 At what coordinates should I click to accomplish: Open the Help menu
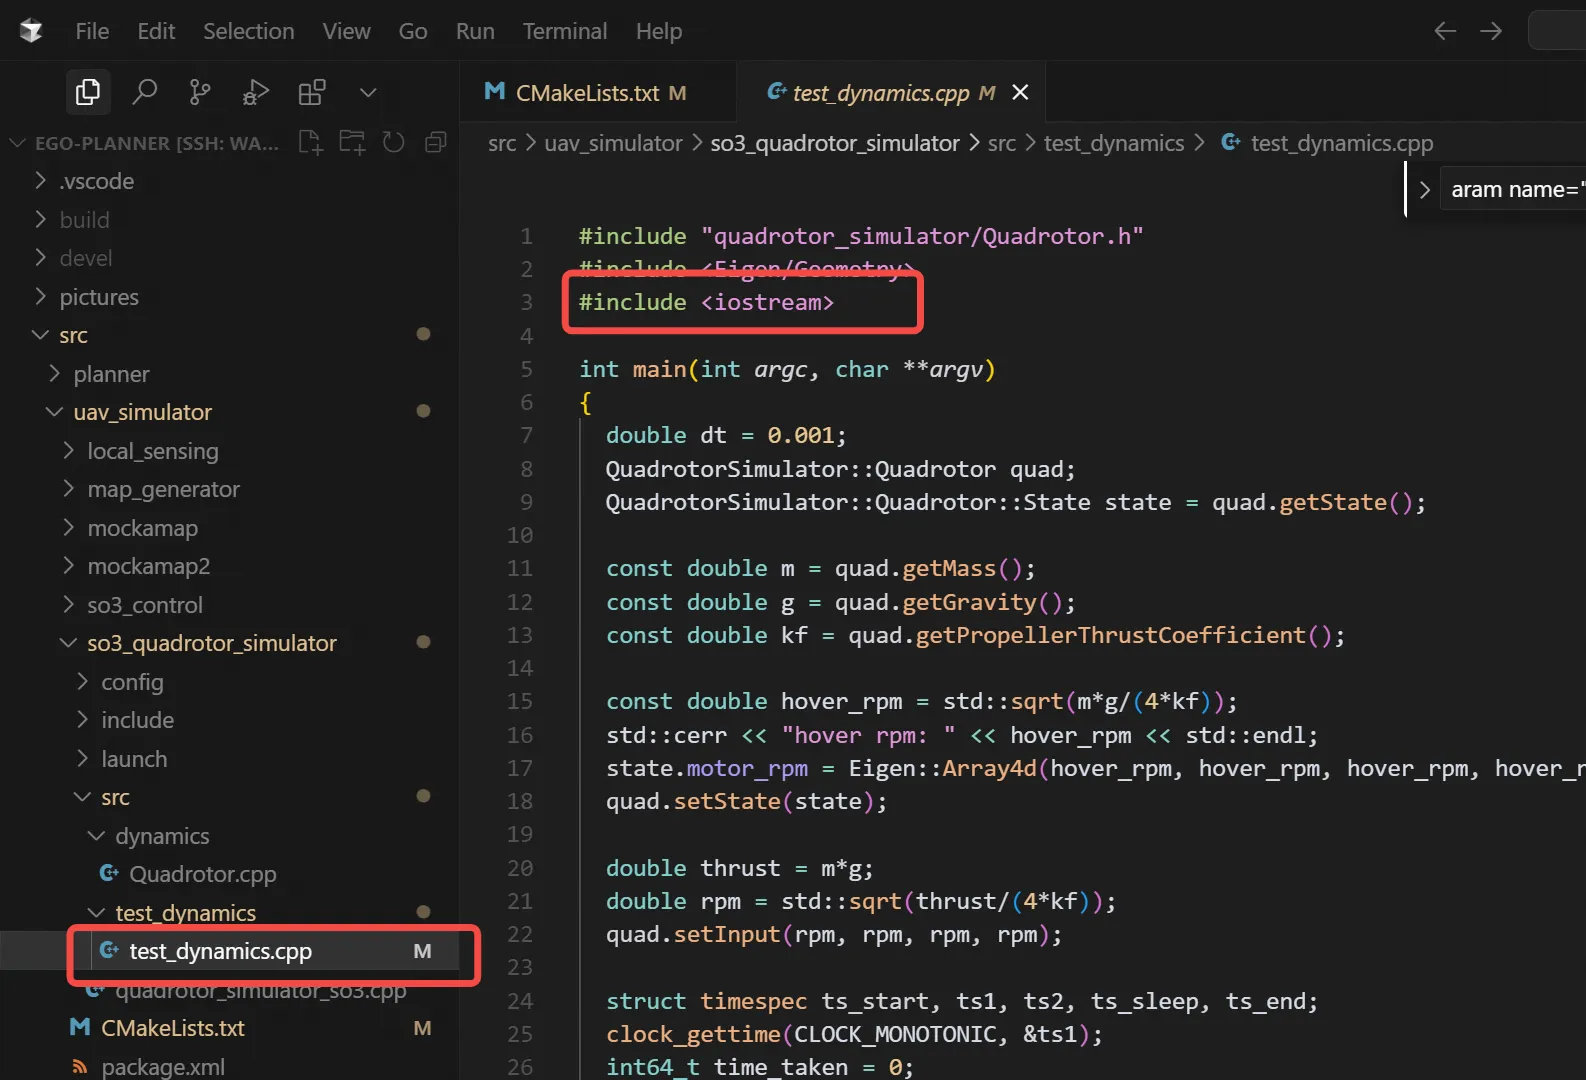point(659,31)
